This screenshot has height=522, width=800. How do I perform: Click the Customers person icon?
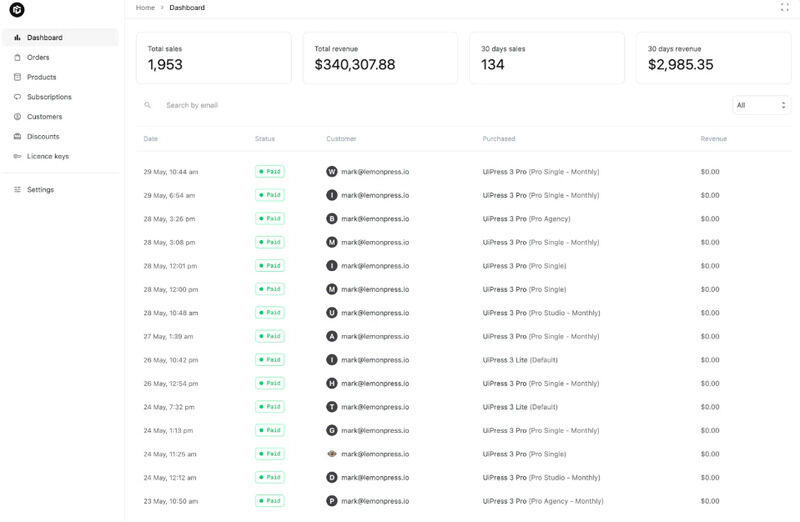pos(17,116)
